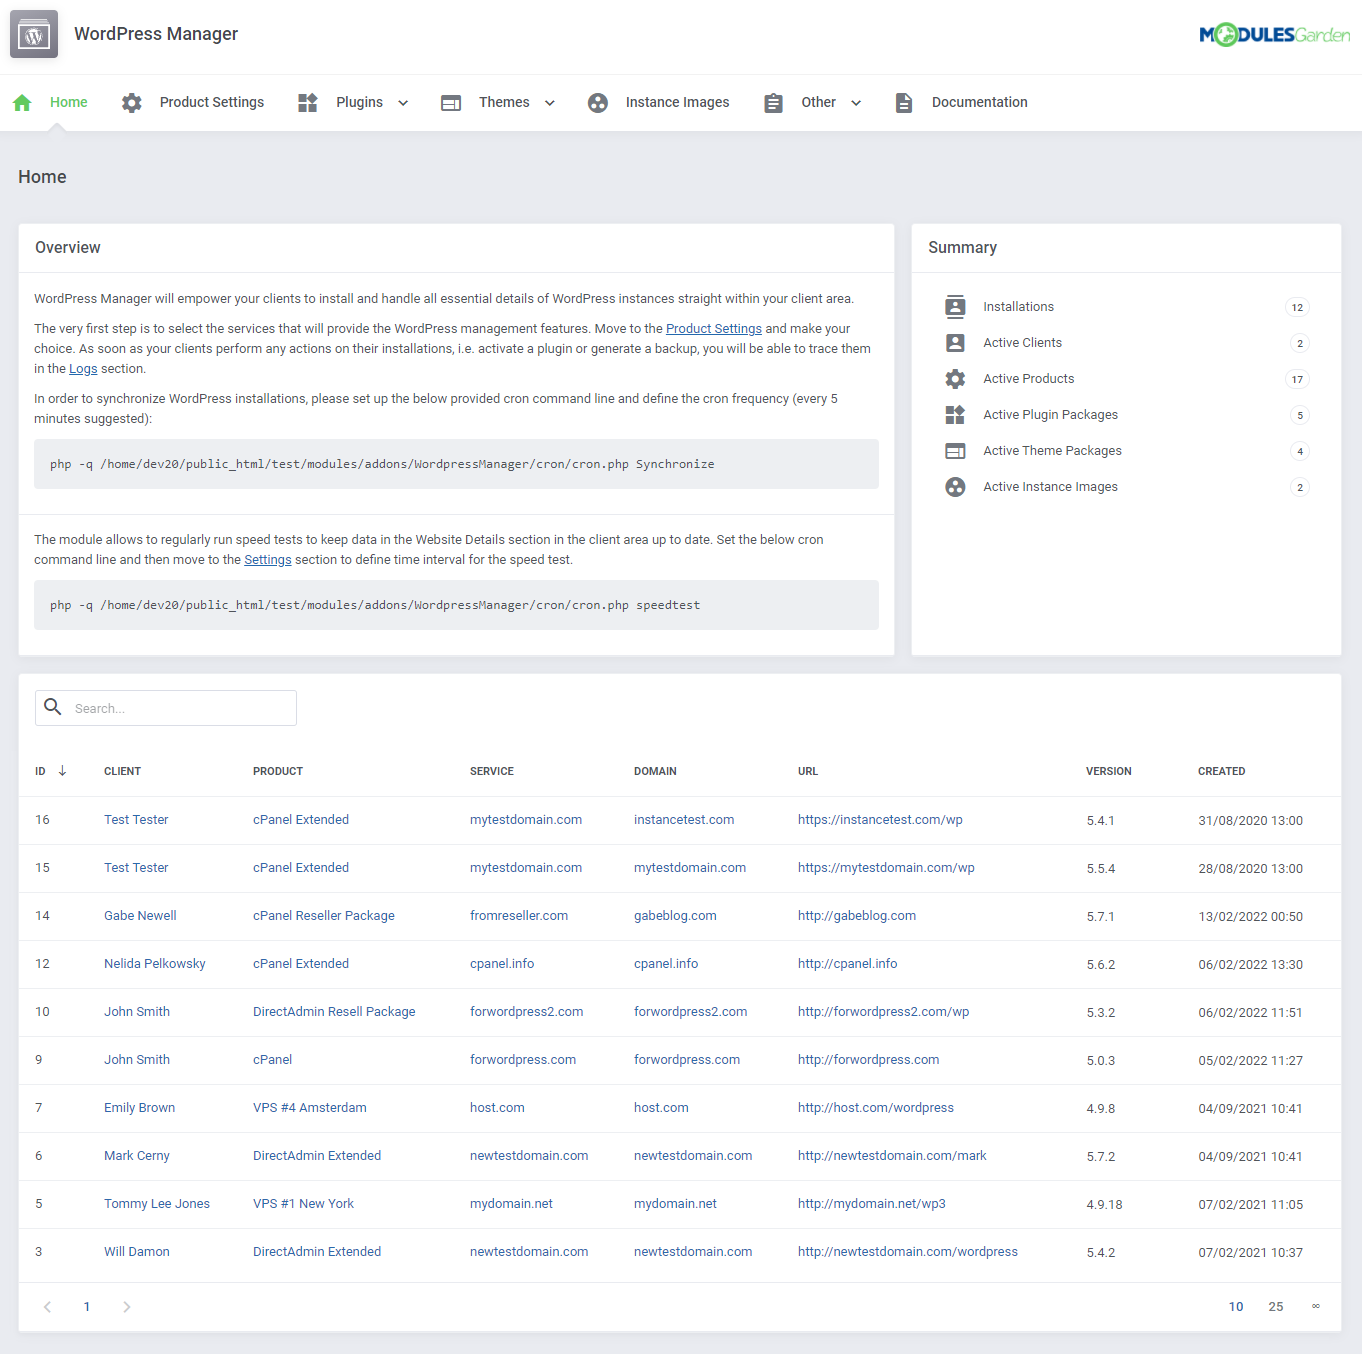Expand the Plugins dropdown chevron
Screen dimensions: 1362x1354
pyautogui.click(x=403, y=103)
